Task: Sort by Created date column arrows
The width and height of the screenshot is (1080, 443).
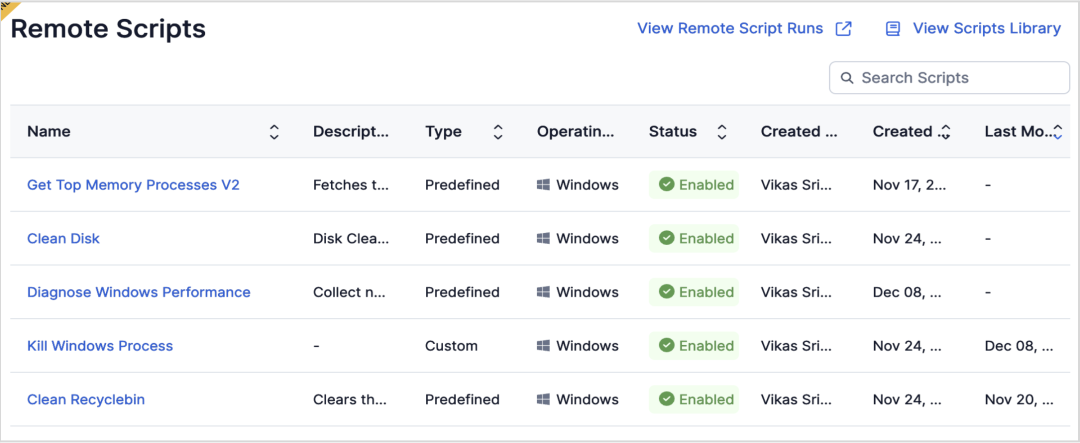Action: [x=945, y=132]
